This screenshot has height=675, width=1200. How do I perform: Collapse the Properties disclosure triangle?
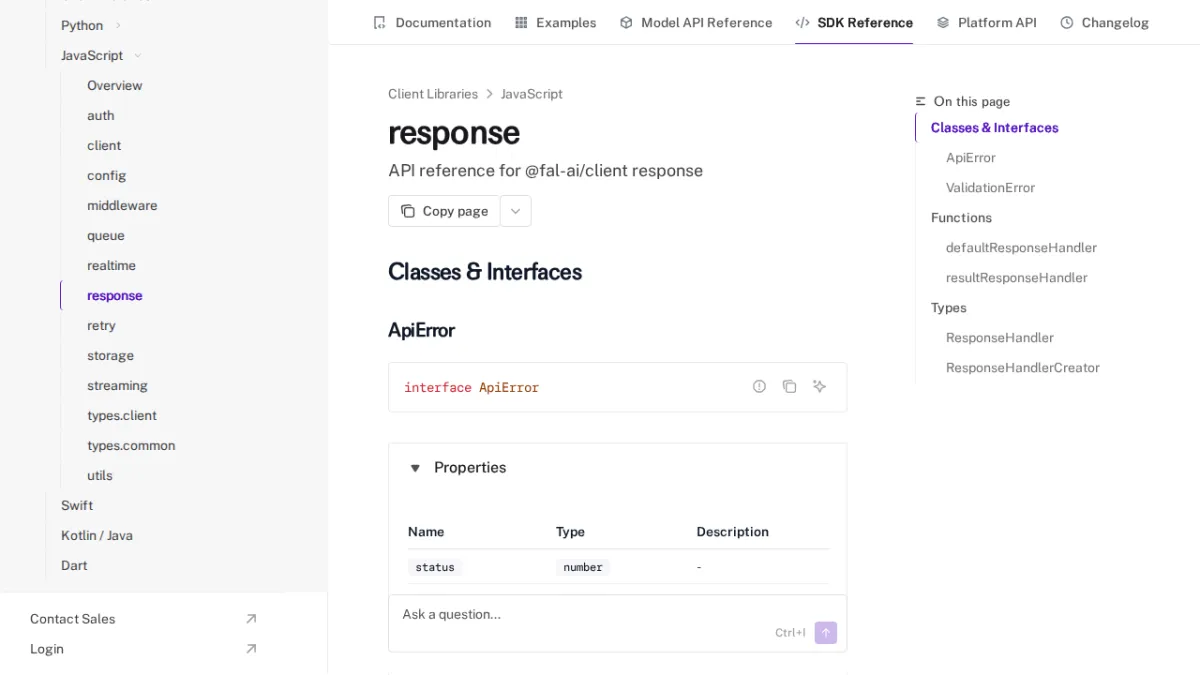tap(415, 468)
